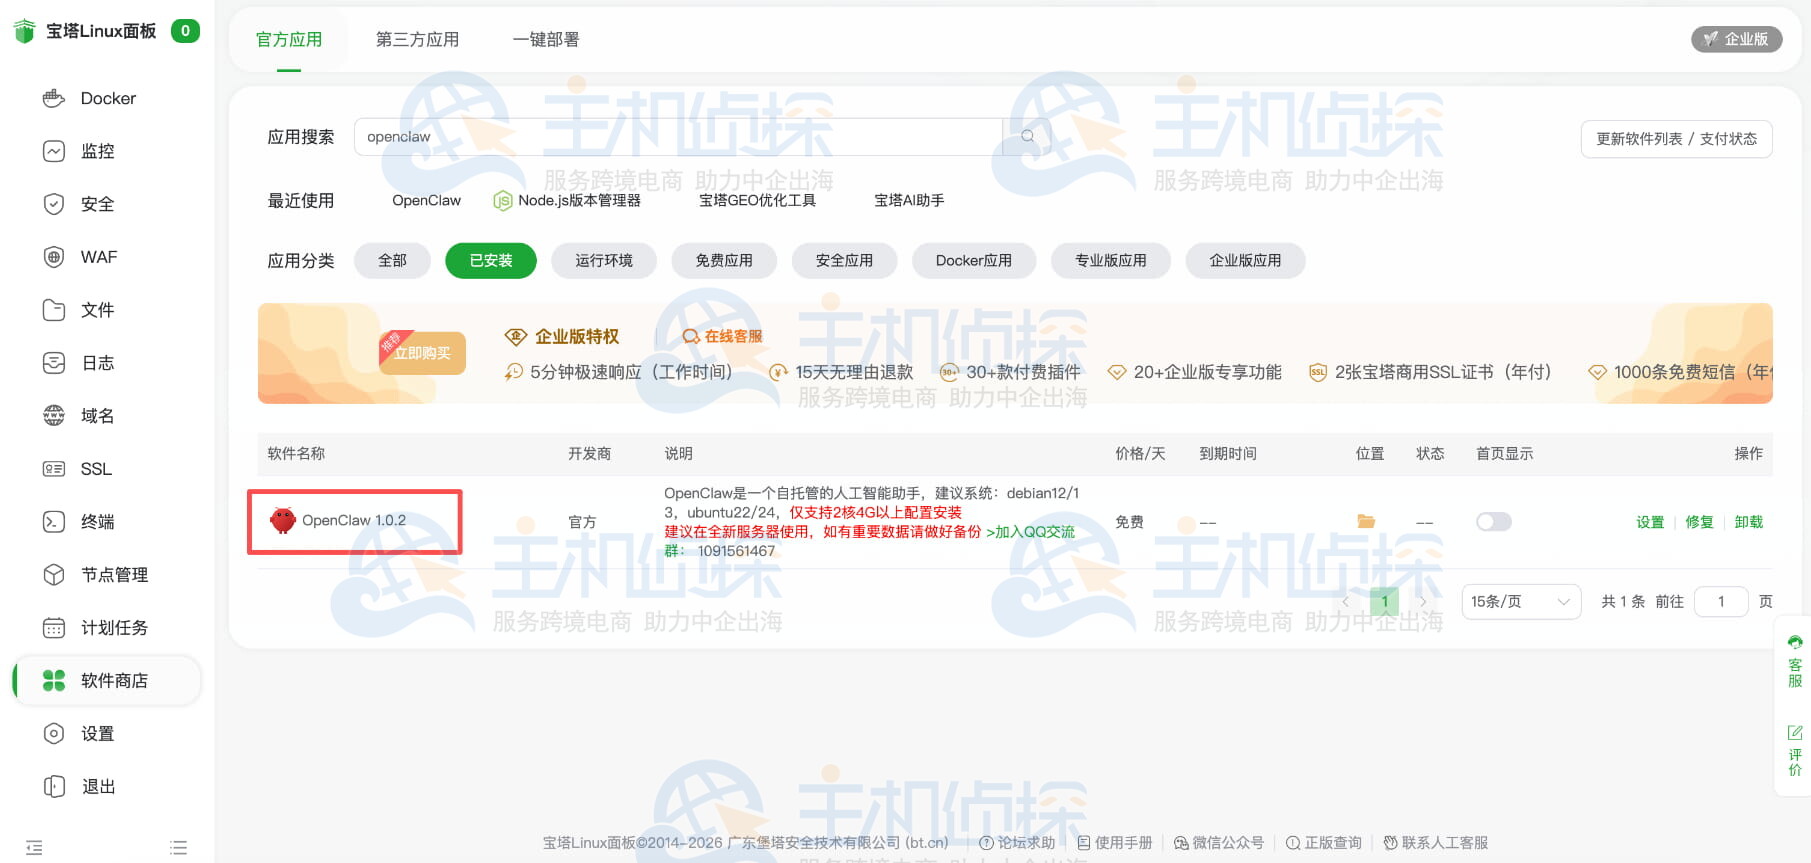Click the 企业版 badge button

coord(1736,39)
